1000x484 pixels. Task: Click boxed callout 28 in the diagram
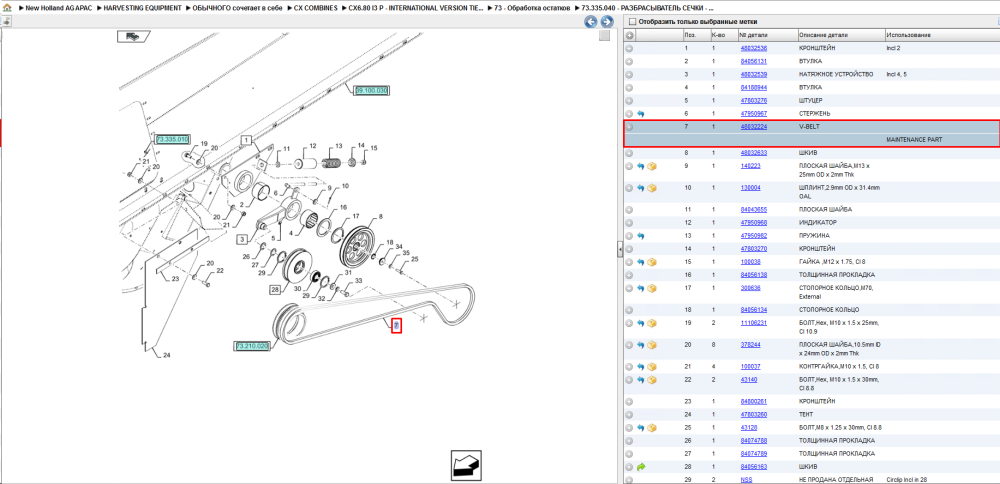[276, 291]
